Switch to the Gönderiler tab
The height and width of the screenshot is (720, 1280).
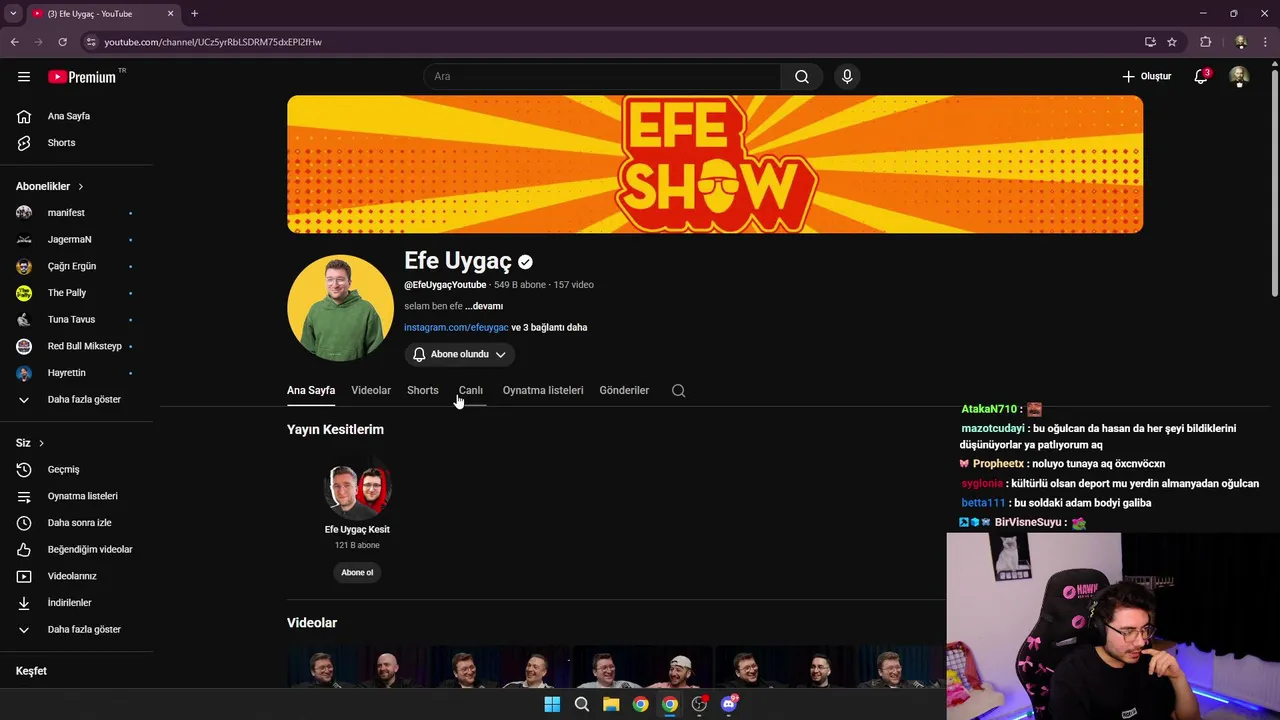624,390
